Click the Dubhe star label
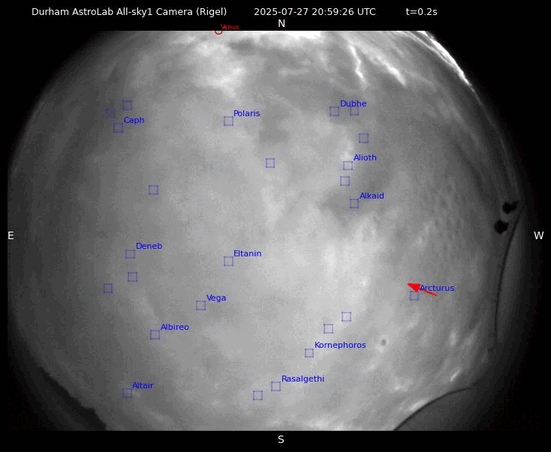This screenshot has height=452, width=551. (353, 104)
